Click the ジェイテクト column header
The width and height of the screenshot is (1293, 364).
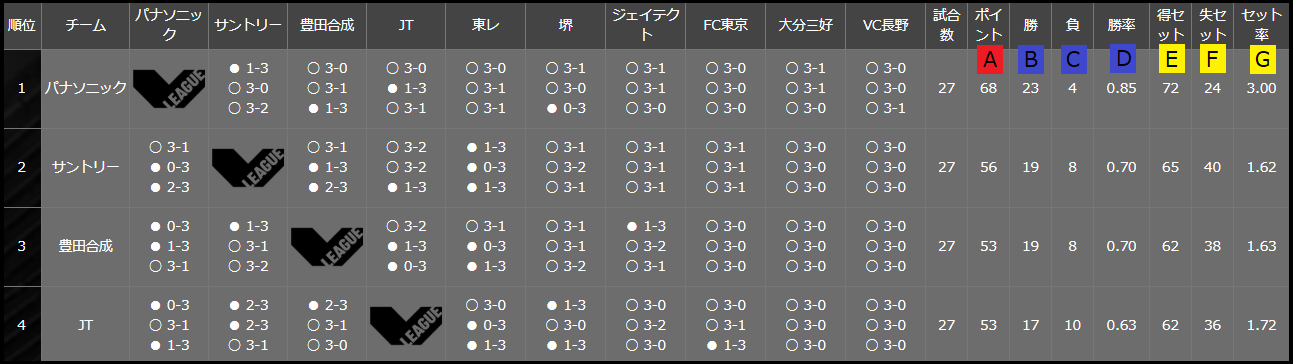(x=645, y=26)
